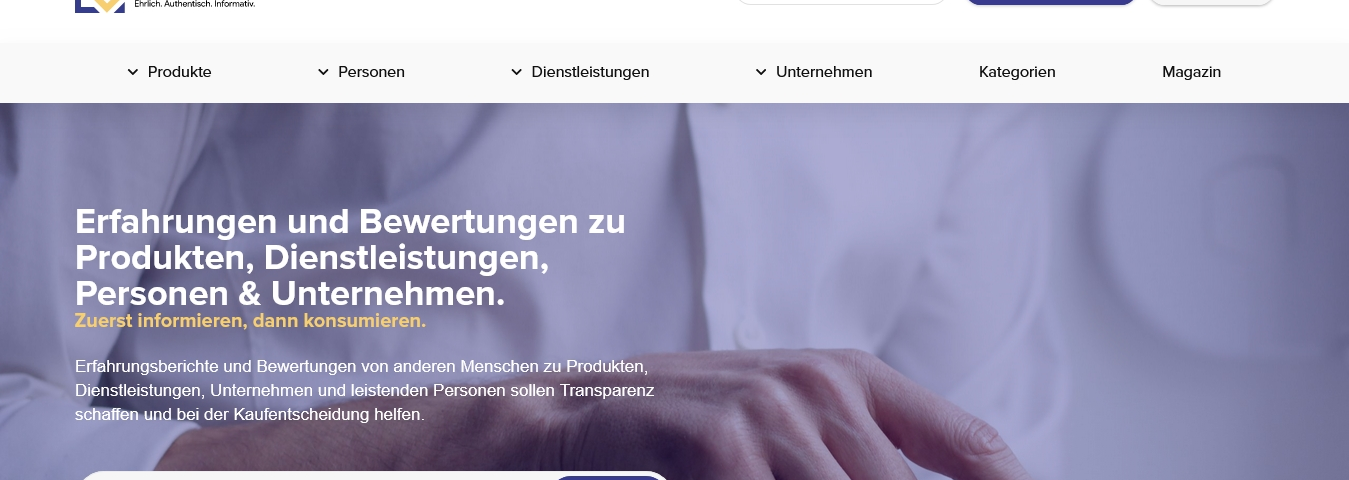Image resolution: width=1349 pixels, height=480 pixels.
Task: Open the Dienstleistungen menu label
Action: [590, 72]
